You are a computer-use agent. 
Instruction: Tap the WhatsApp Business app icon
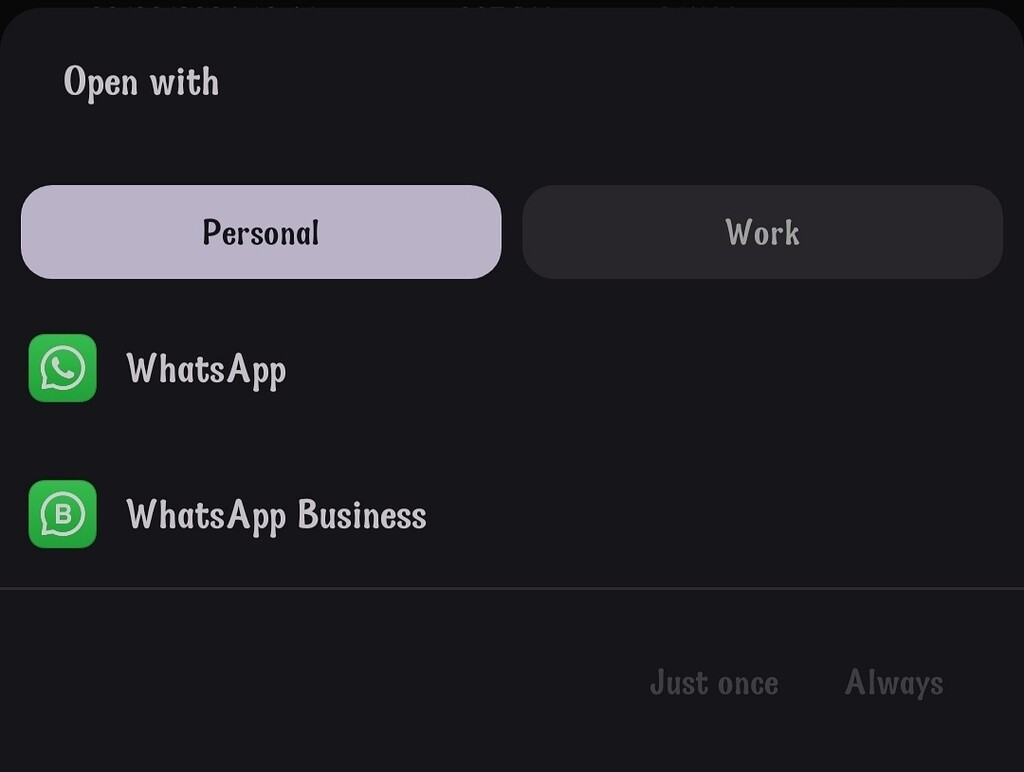(62, 514)
